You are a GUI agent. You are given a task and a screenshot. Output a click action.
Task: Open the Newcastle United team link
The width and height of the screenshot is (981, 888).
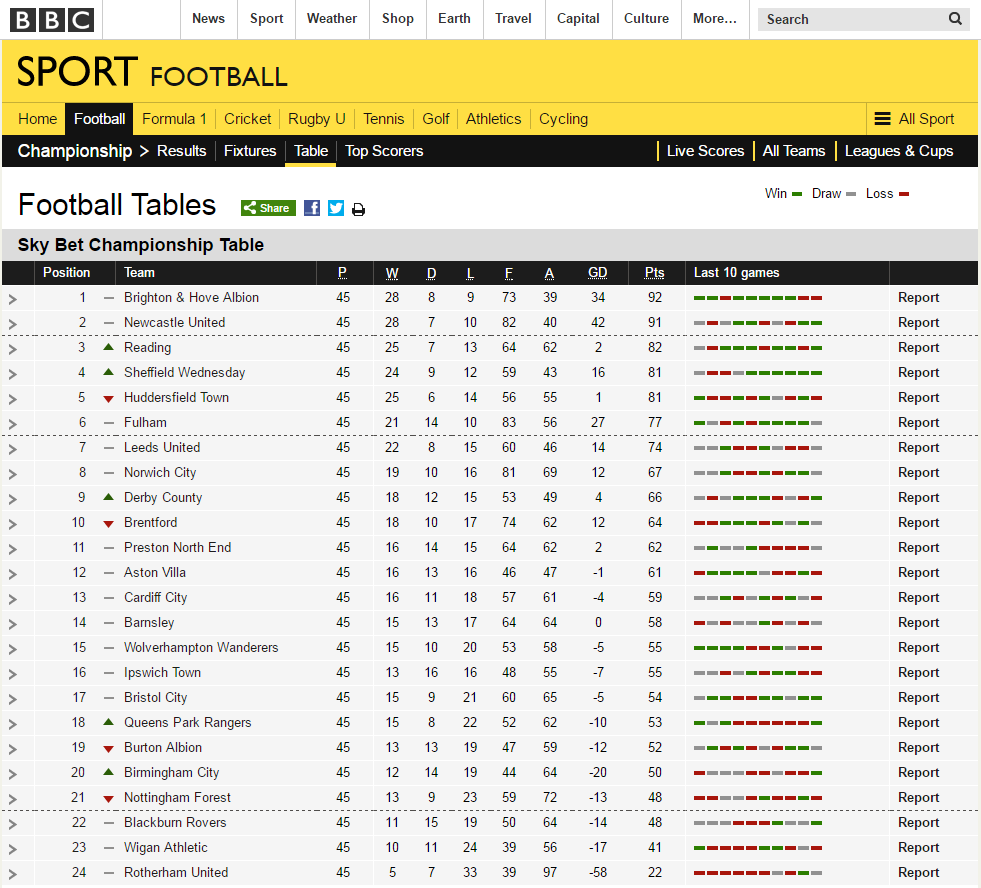[175, 322]
